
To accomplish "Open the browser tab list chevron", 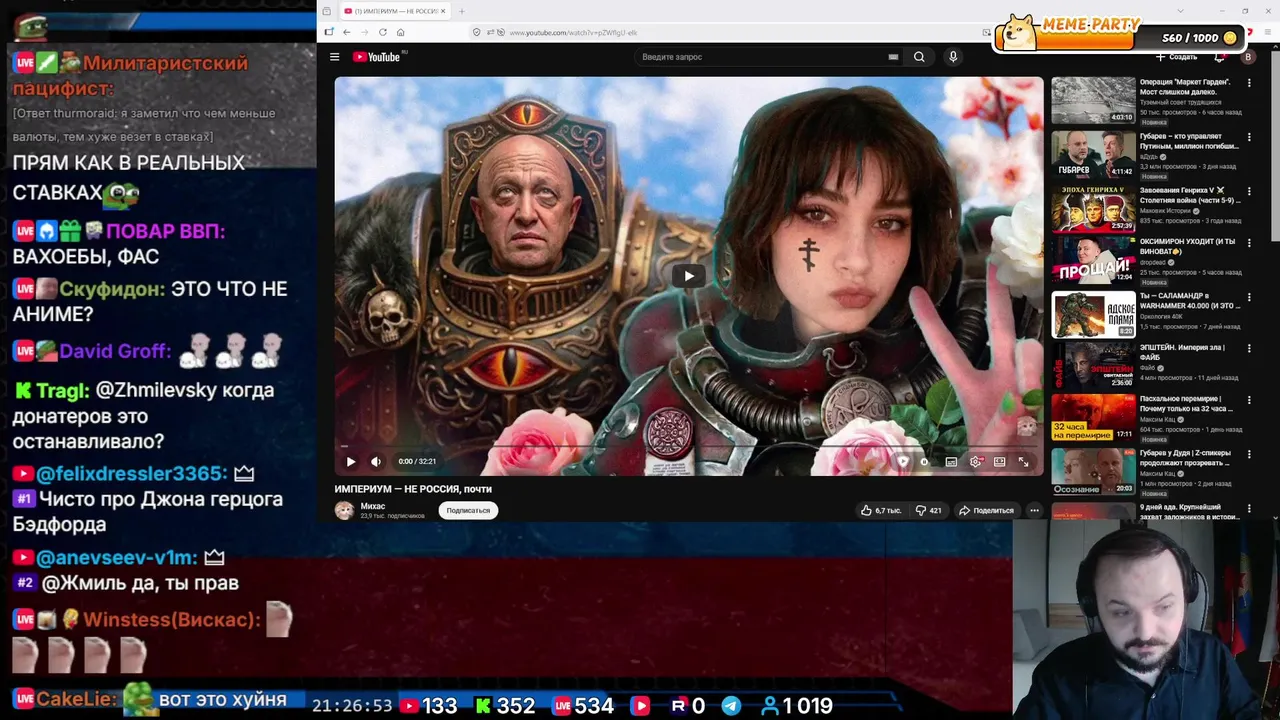I will 1181,11.
